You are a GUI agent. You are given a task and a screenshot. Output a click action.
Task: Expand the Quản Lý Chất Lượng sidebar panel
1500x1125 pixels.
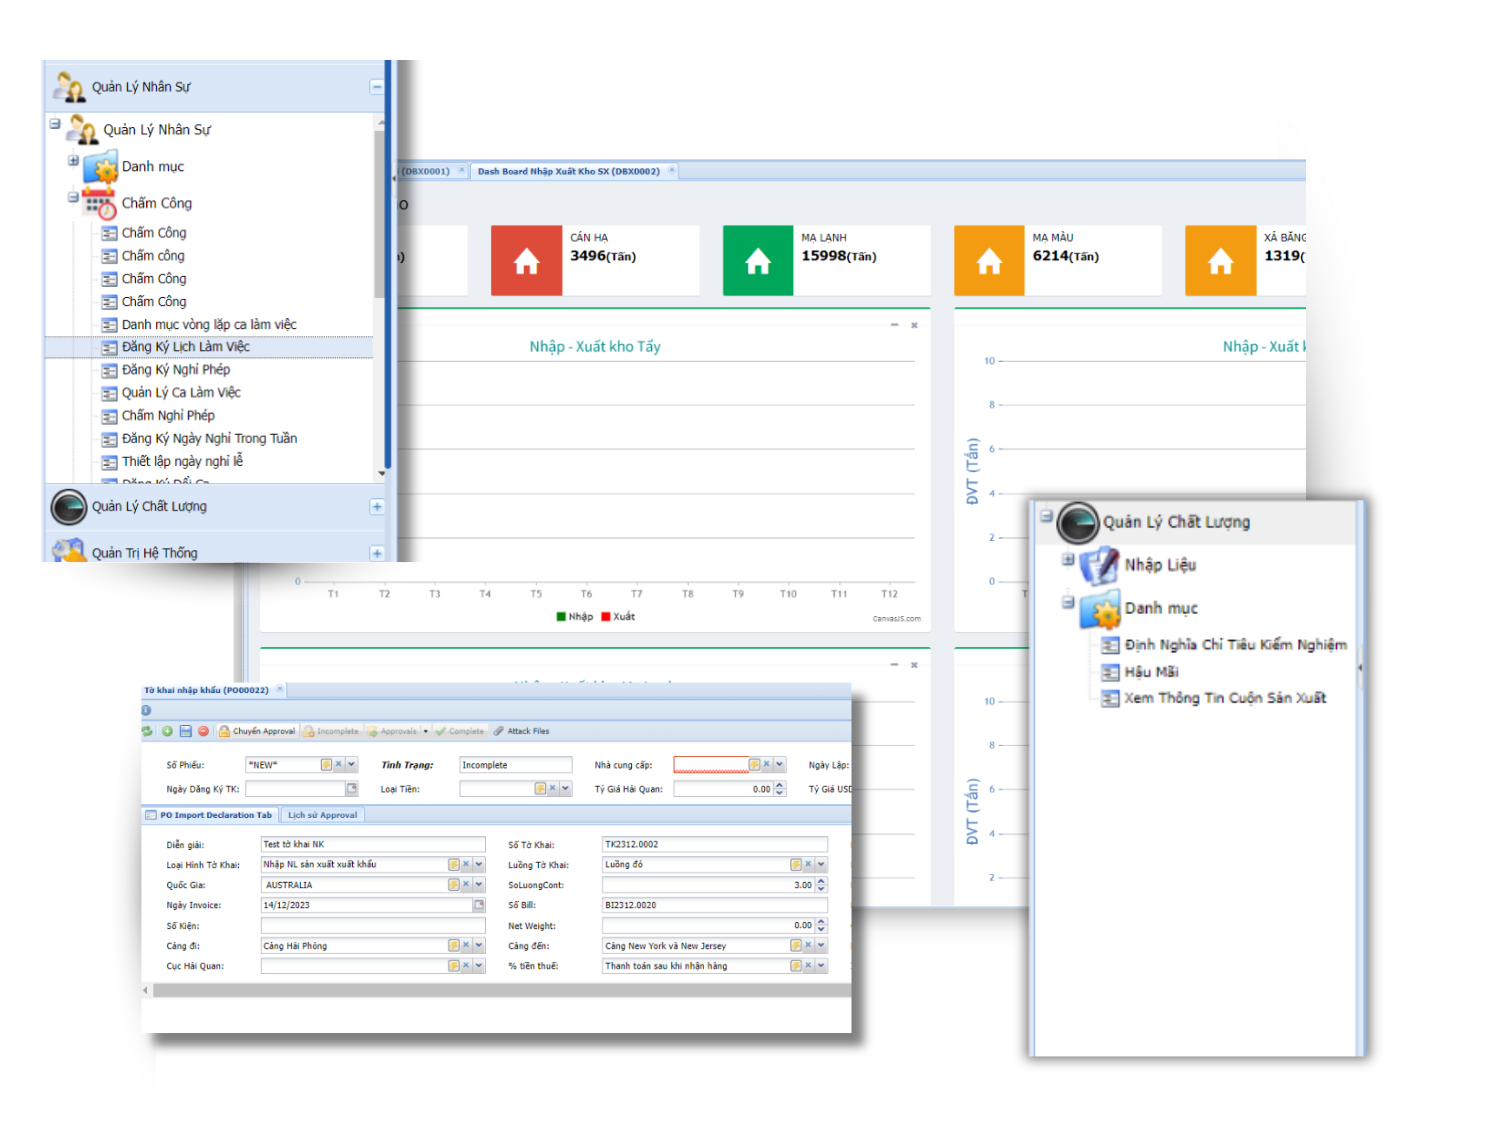click(x=377, y=507)
